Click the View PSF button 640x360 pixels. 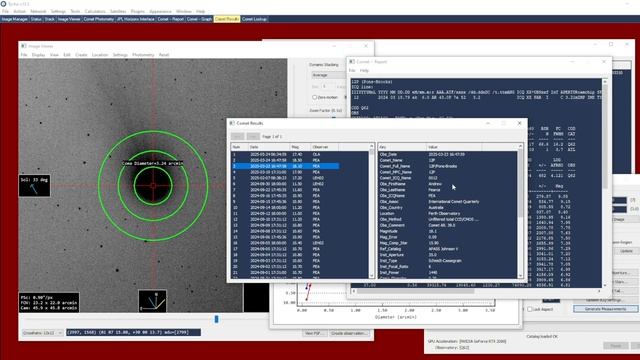[x=314, y=333]
